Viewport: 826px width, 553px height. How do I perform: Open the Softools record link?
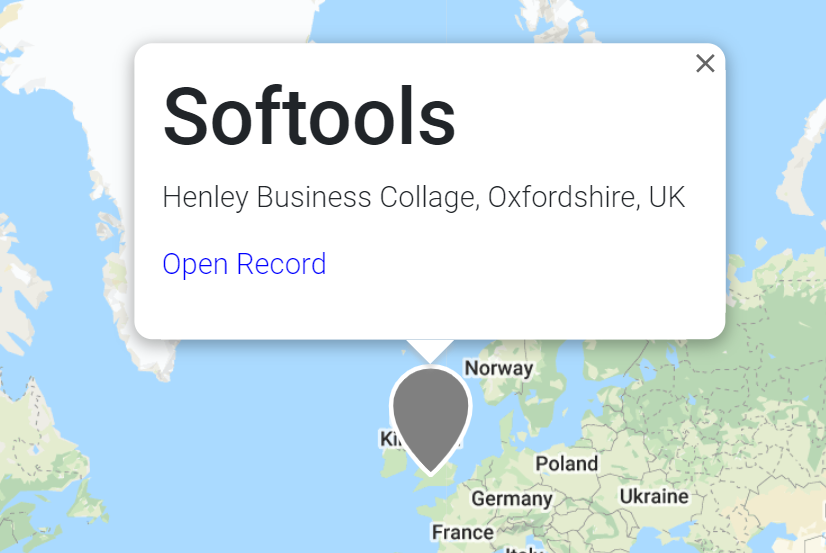[x=244, y=264]
